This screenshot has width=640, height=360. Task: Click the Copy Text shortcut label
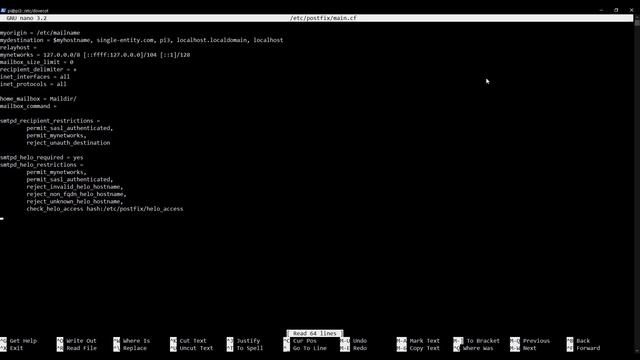click(x=424, y=348)
